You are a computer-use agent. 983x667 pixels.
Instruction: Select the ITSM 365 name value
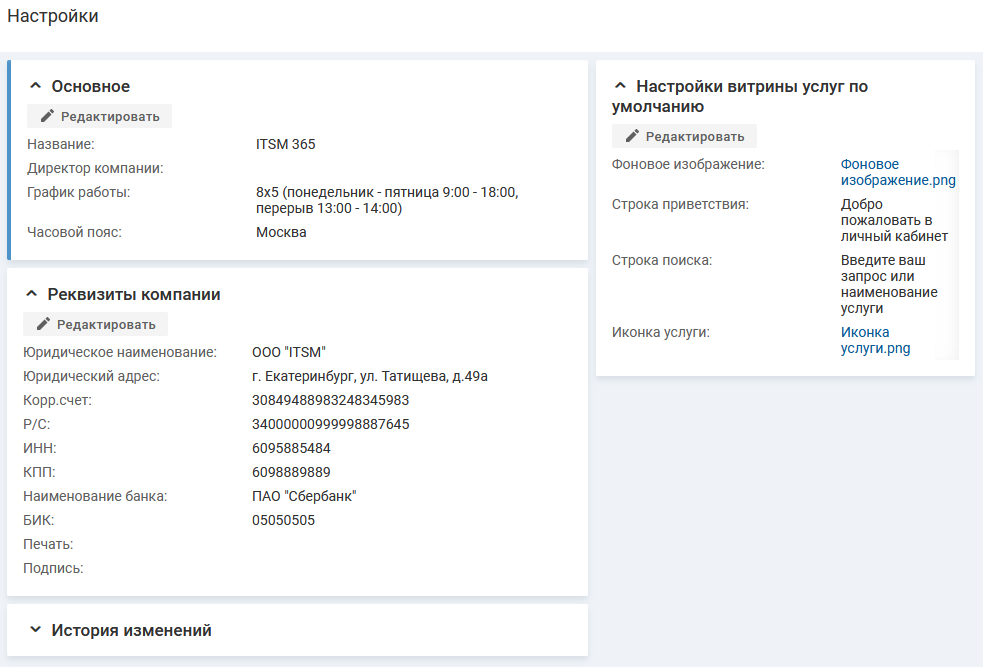coord(285,144)
